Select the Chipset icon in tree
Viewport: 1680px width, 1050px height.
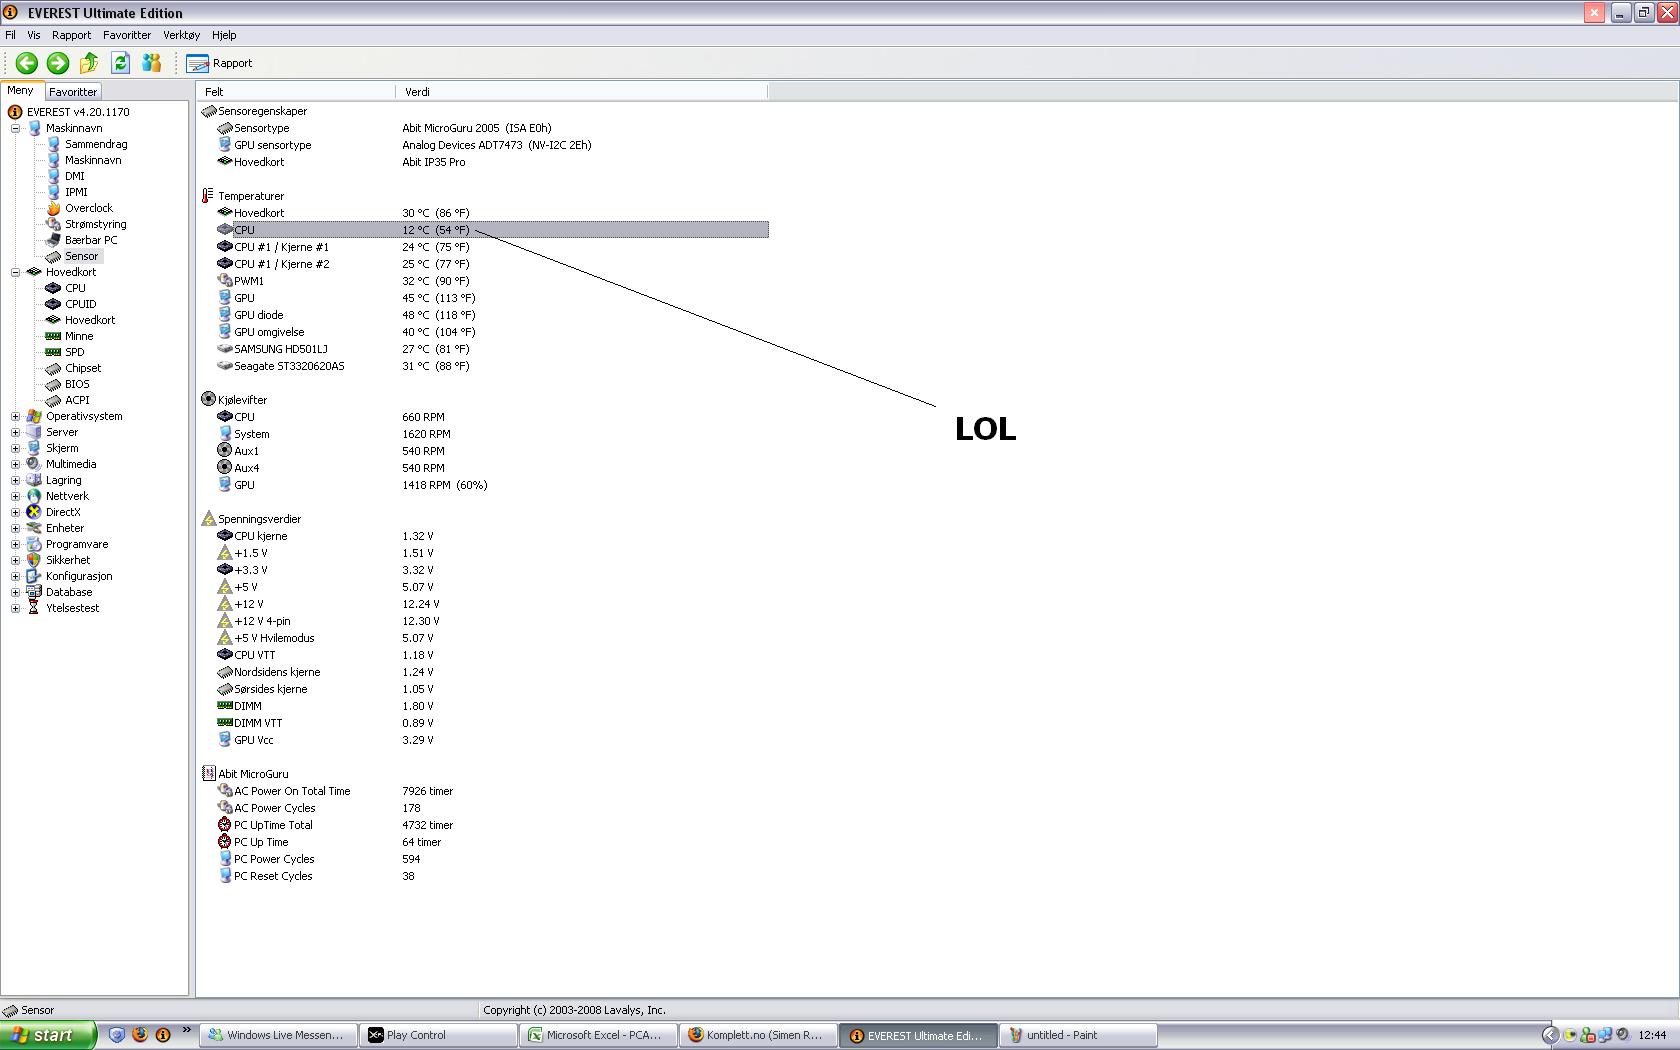(x=54, y=368)
